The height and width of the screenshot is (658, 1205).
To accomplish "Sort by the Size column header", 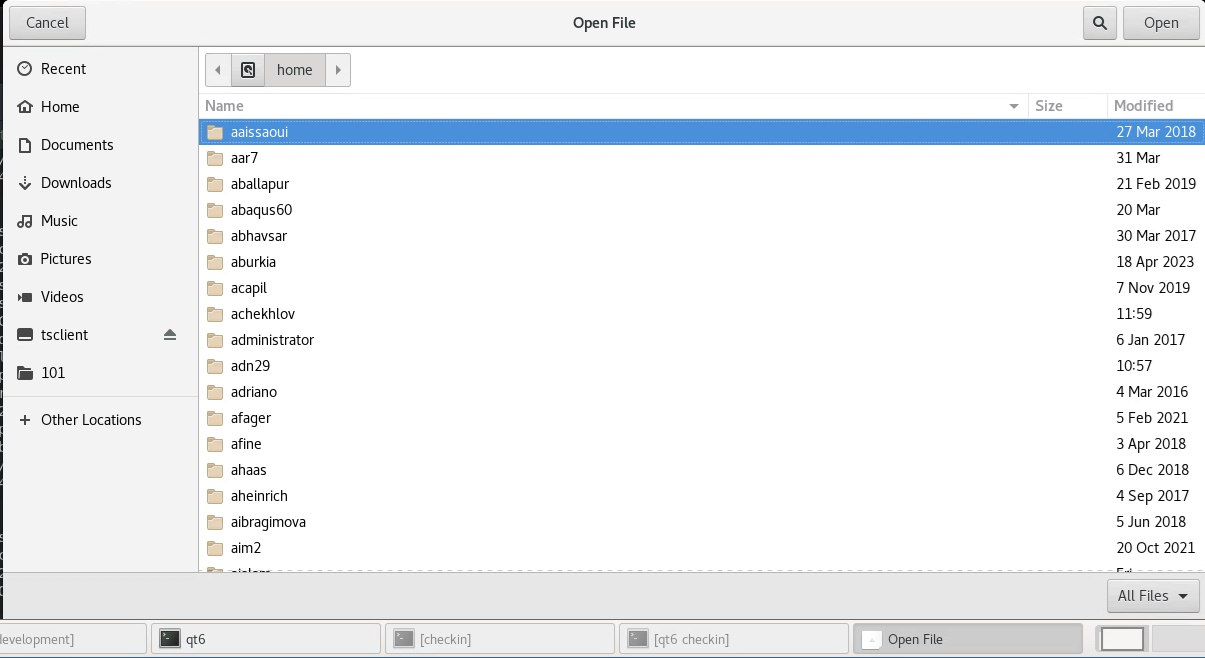I will click(1068, 105).
